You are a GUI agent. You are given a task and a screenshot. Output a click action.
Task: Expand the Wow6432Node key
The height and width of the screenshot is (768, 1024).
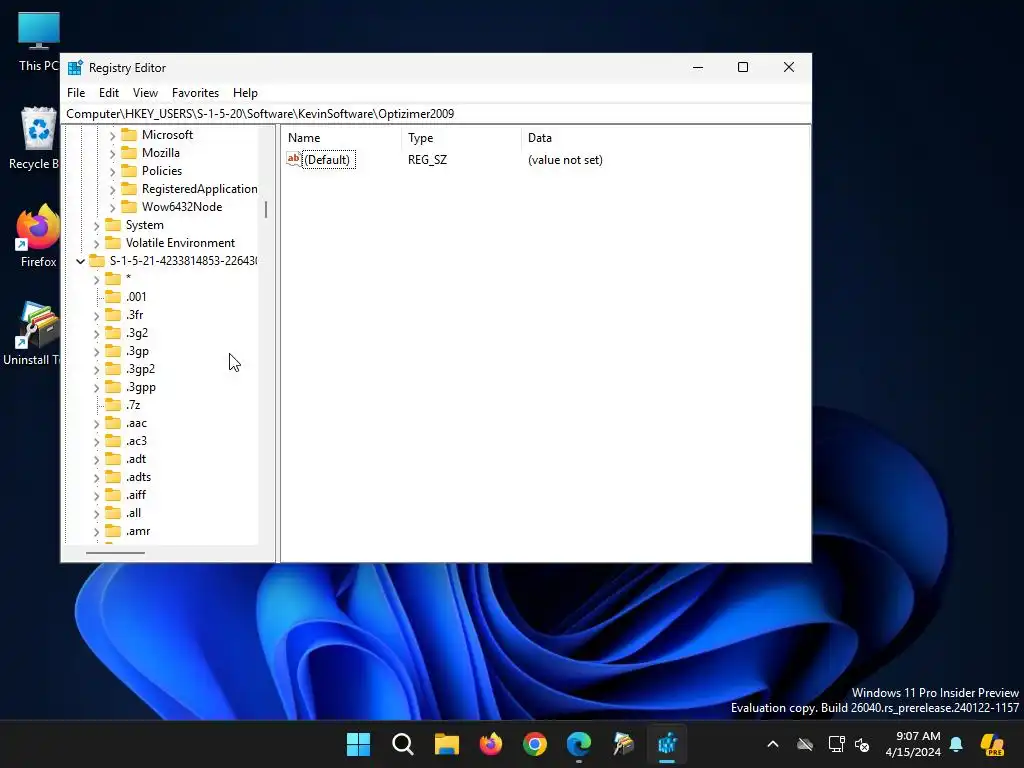112,207
